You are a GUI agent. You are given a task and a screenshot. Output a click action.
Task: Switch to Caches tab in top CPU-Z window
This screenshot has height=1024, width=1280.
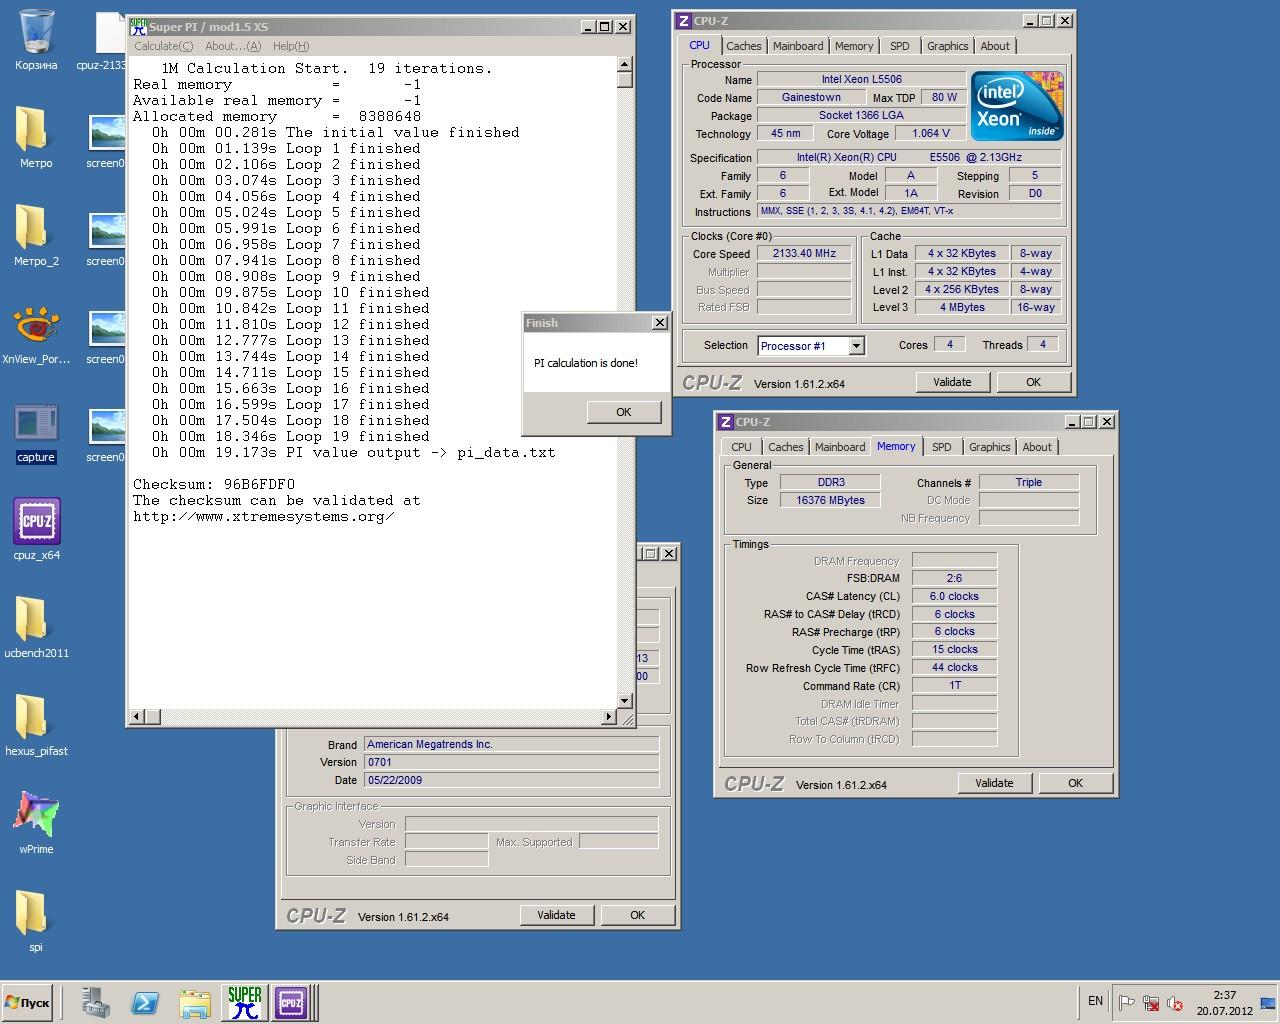(744, 46)
